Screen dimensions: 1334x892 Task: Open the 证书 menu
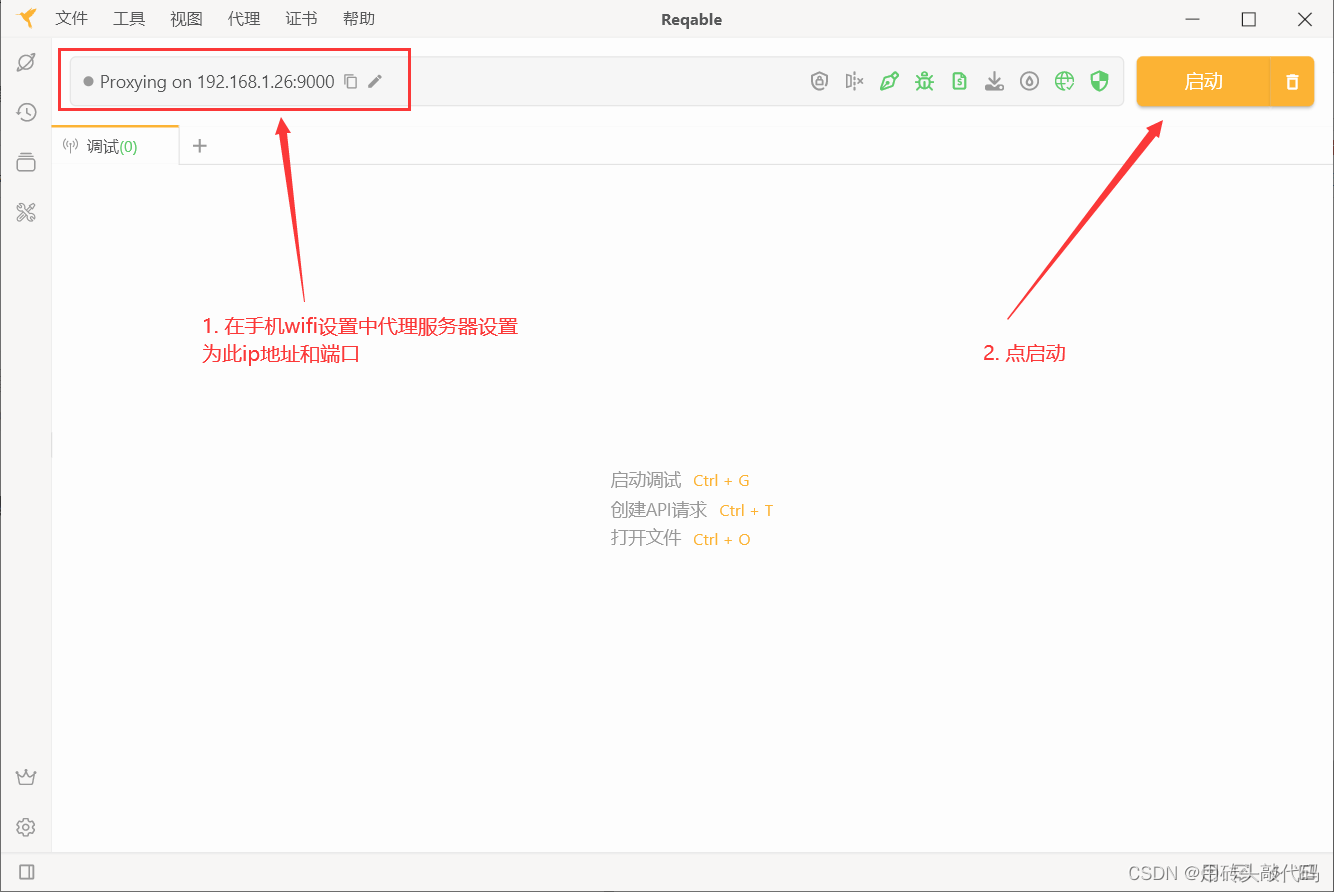coord(301,19)
